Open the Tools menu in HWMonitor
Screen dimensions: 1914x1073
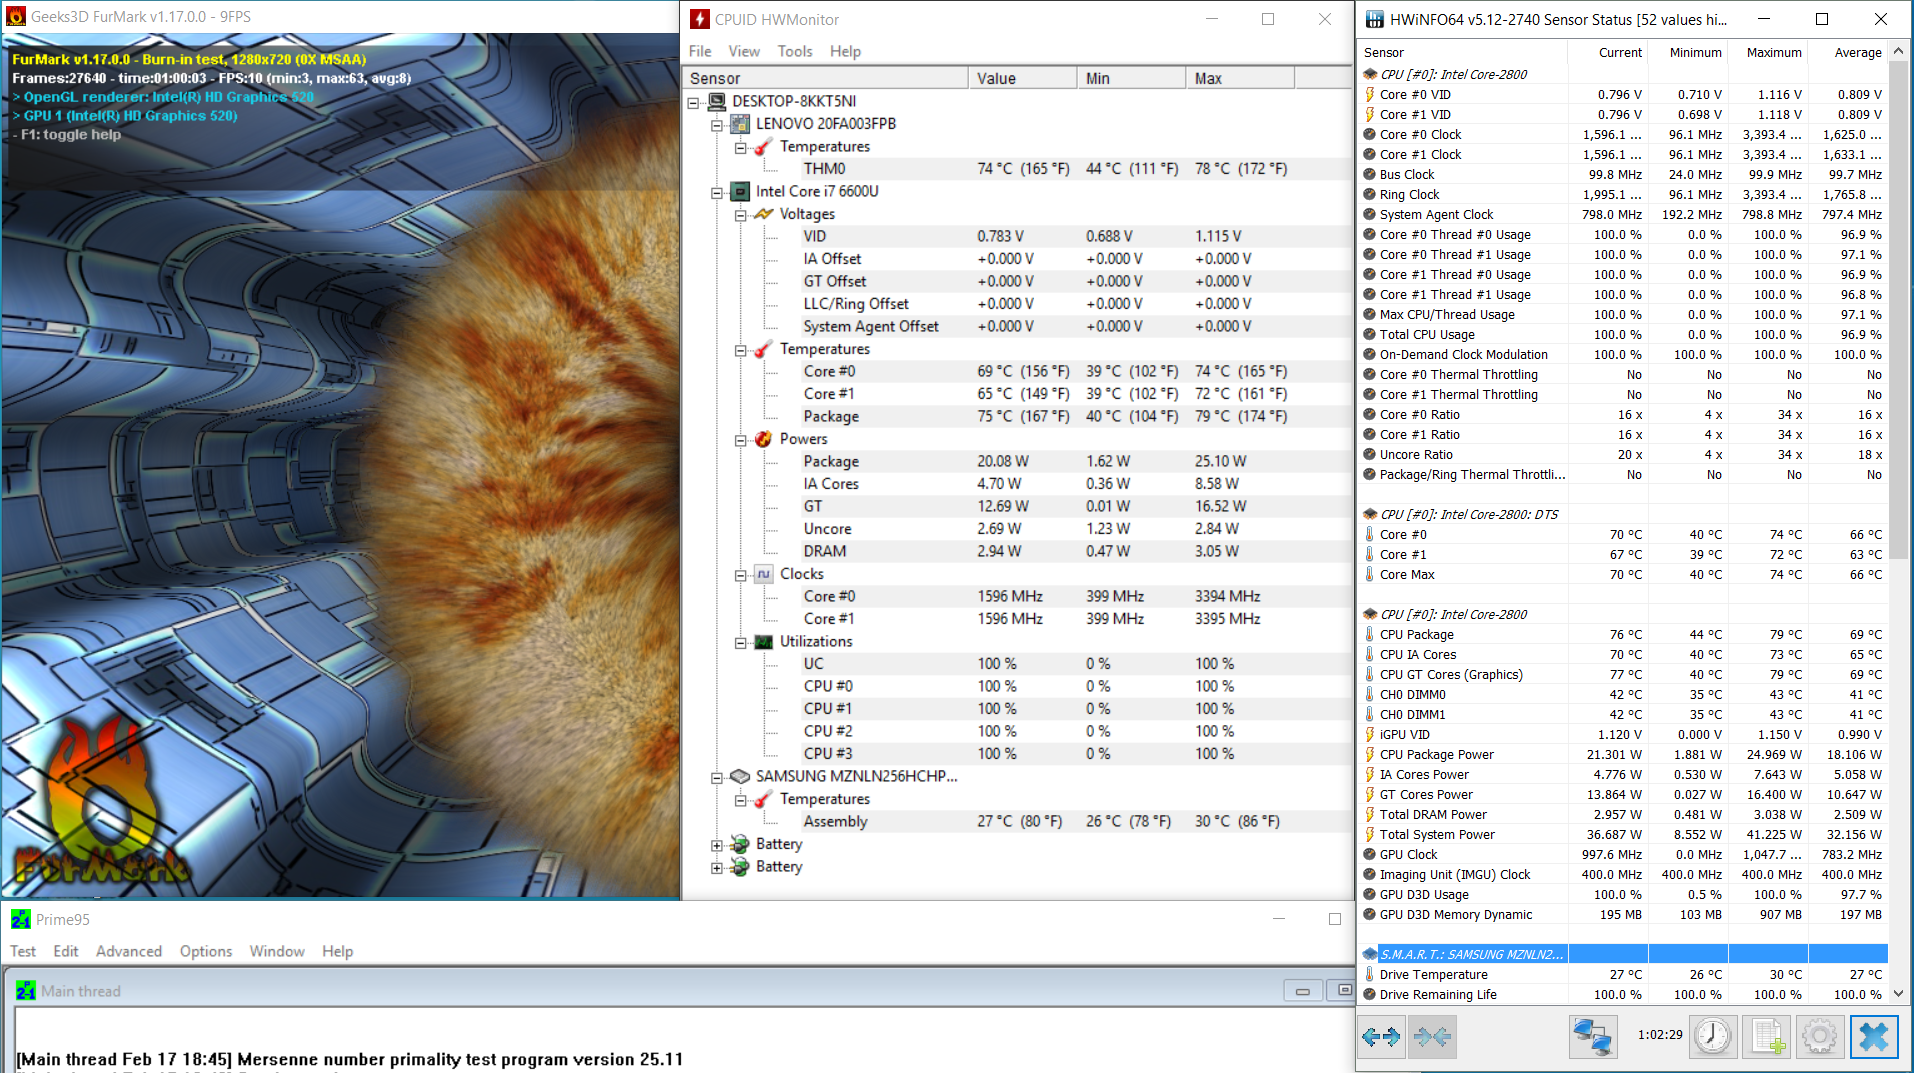pos(794,51)
